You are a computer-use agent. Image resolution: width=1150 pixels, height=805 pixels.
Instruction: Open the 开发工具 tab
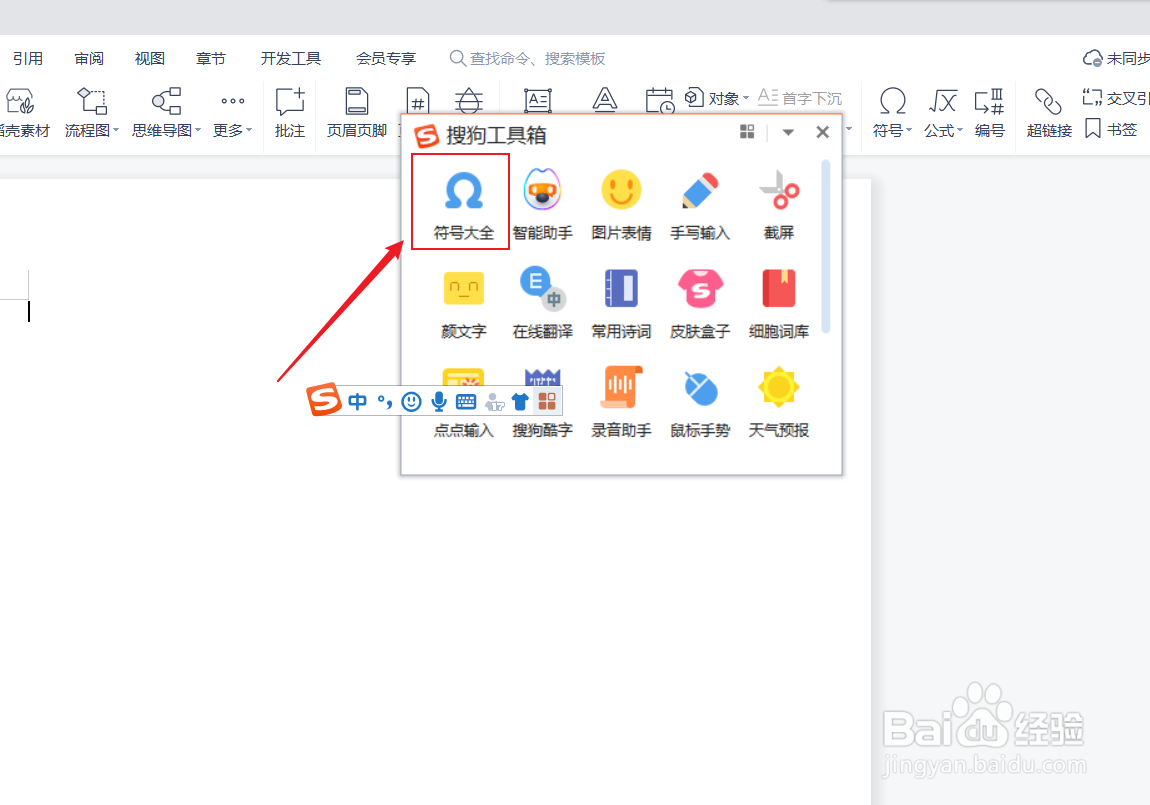click(x=290, y=59)
